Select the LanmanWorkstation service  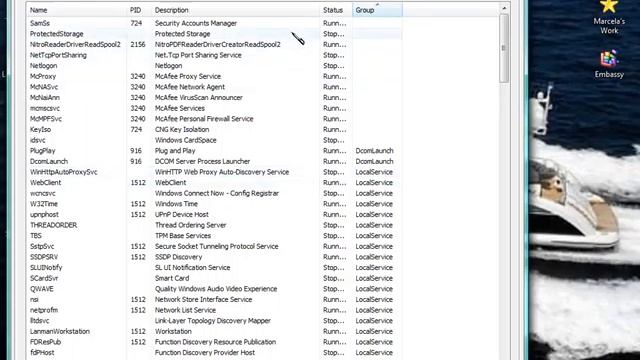point(60,331)
